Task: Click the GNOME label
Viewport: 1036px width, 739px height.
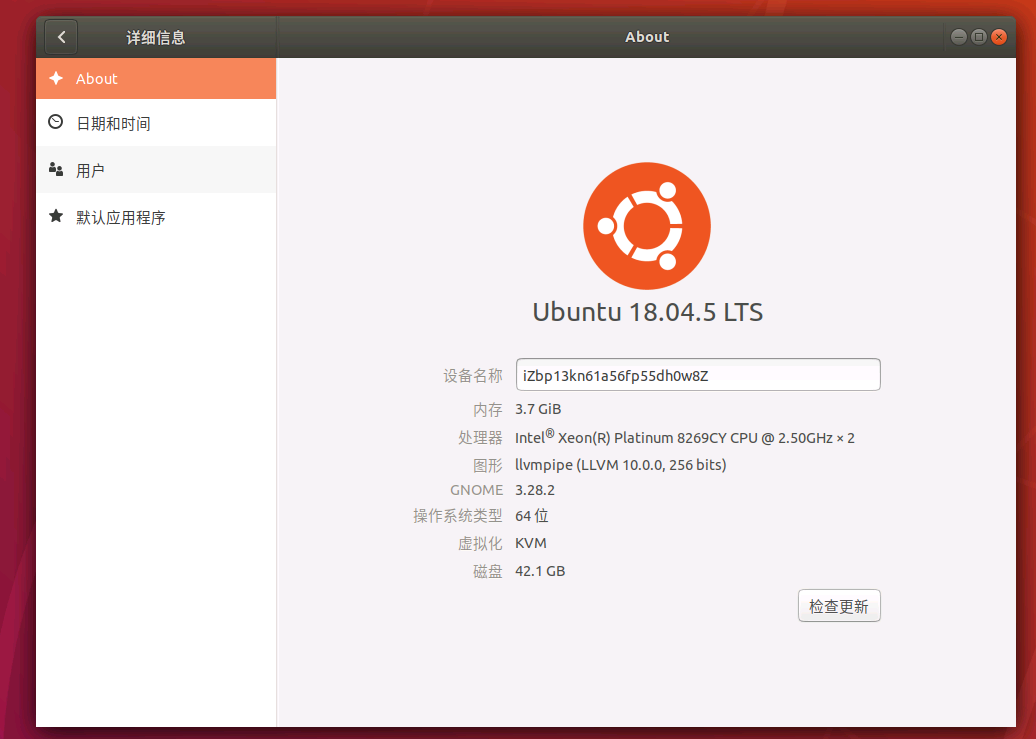Action: coord(476,490)
